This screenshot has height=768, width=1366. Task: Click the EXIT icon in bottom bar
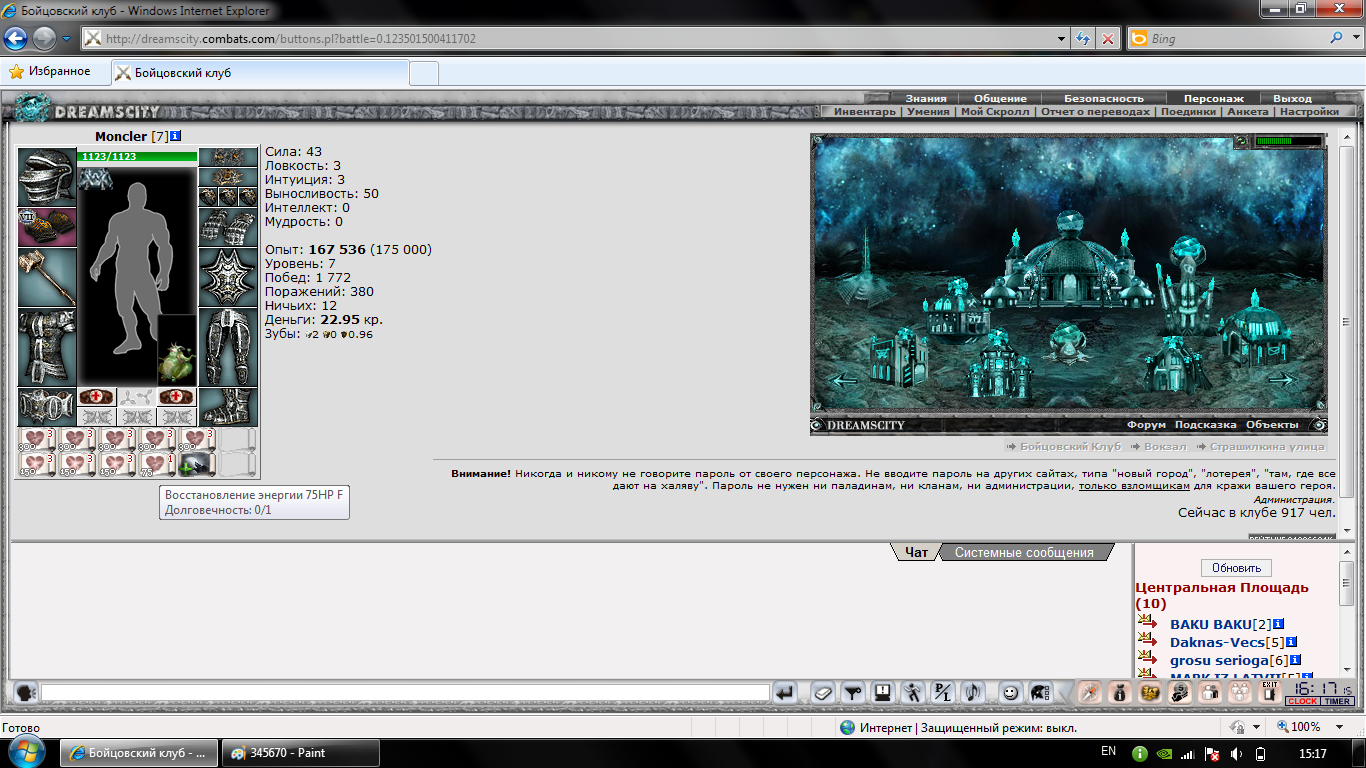coord(1268,691)
